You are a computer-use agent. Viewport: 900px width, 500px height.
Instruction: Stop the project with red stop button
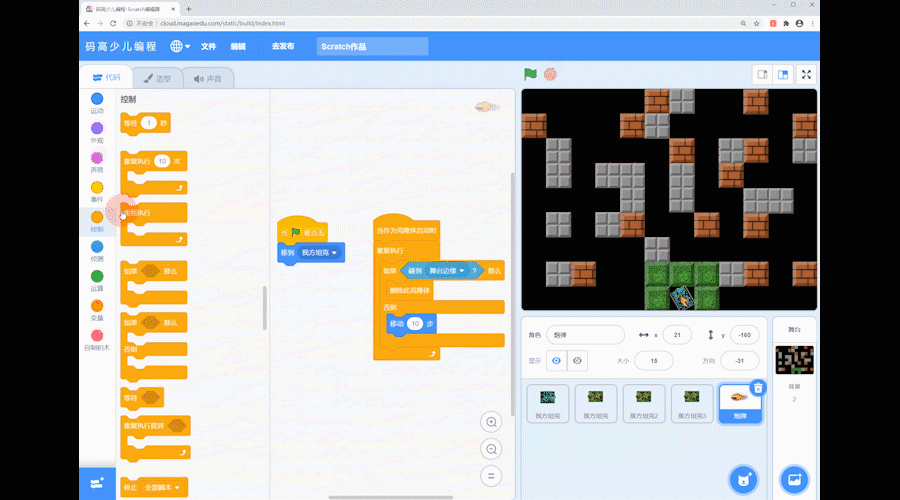[550, 74]
